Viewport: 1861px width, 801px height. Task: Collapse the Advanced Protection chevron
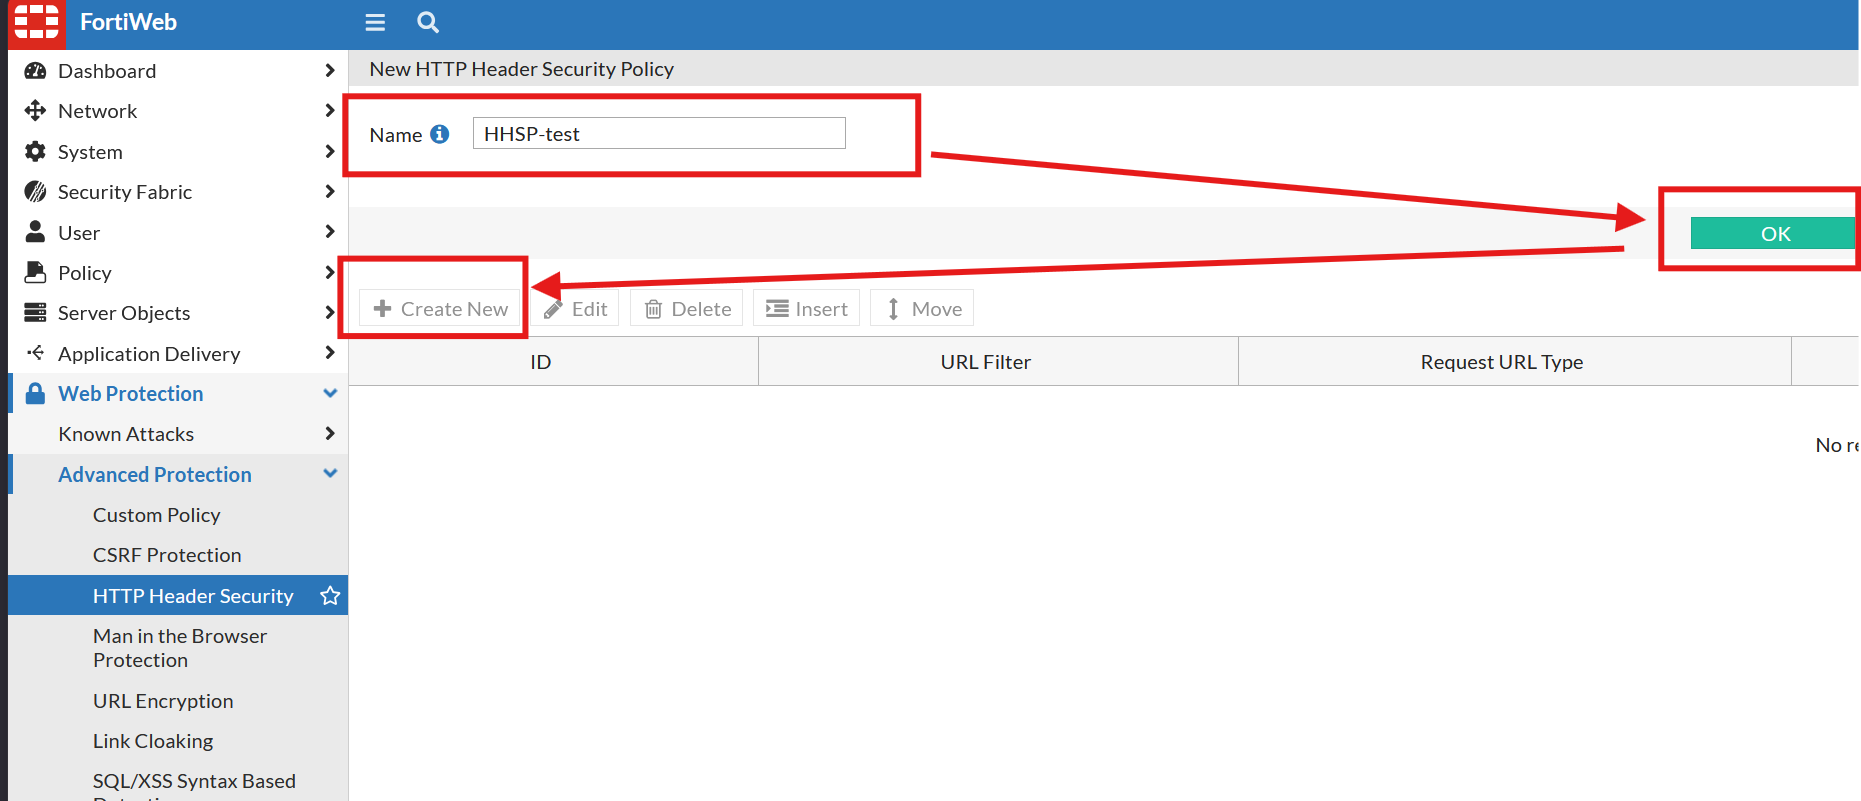pos(330,473)
